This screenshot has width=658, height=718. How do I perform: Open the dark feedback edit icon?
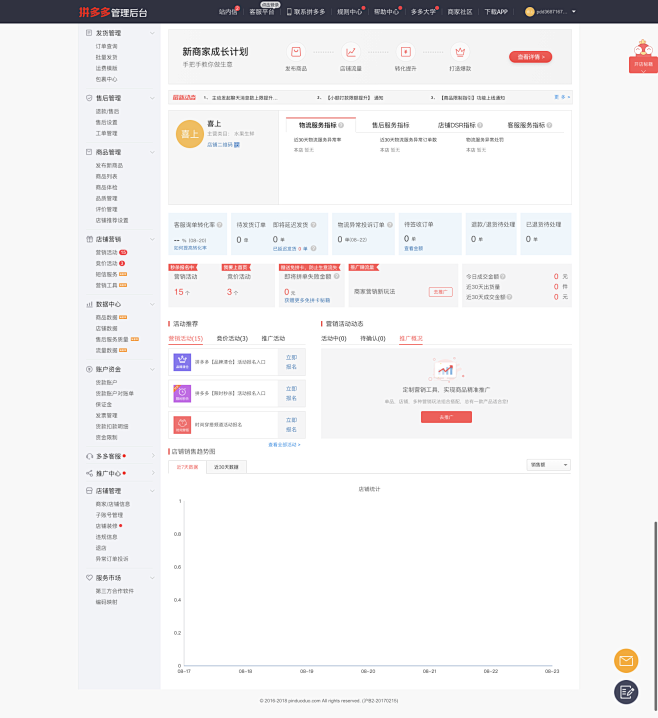click(x=626, y=691)
